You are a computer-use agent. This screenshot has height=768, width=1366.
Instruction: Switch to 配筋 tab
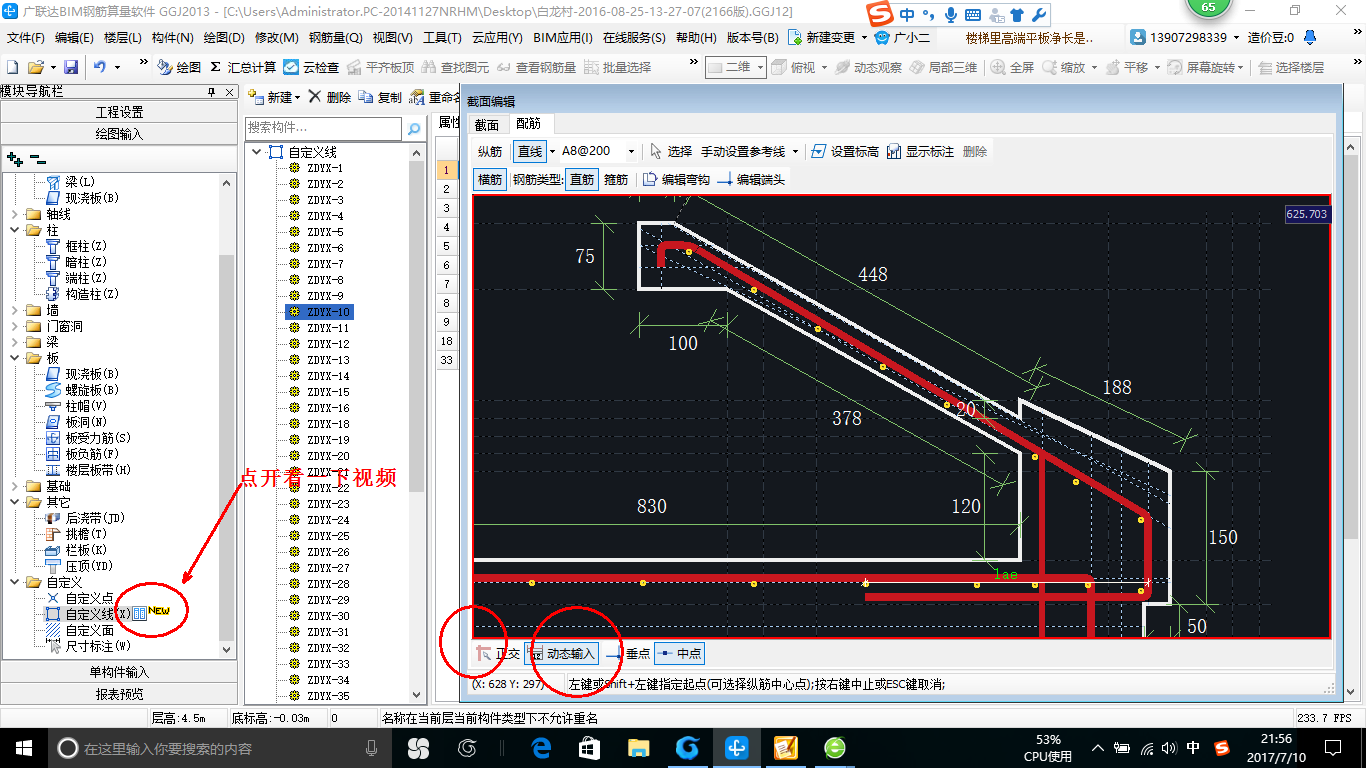click(528, 124)
